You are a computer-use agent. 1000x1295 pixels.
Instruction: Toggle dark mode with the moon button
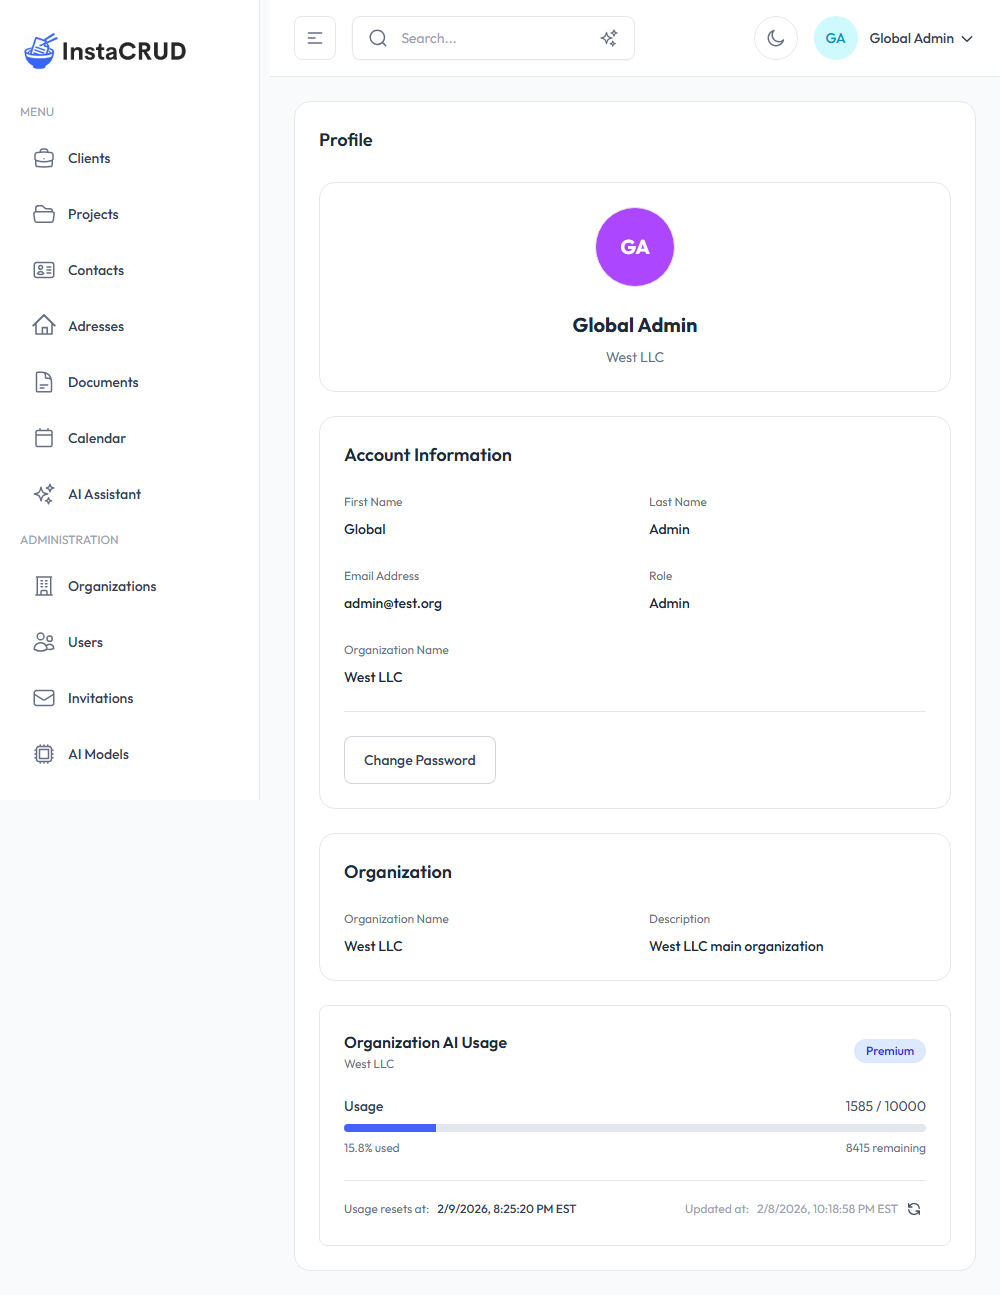pos(776,38)
